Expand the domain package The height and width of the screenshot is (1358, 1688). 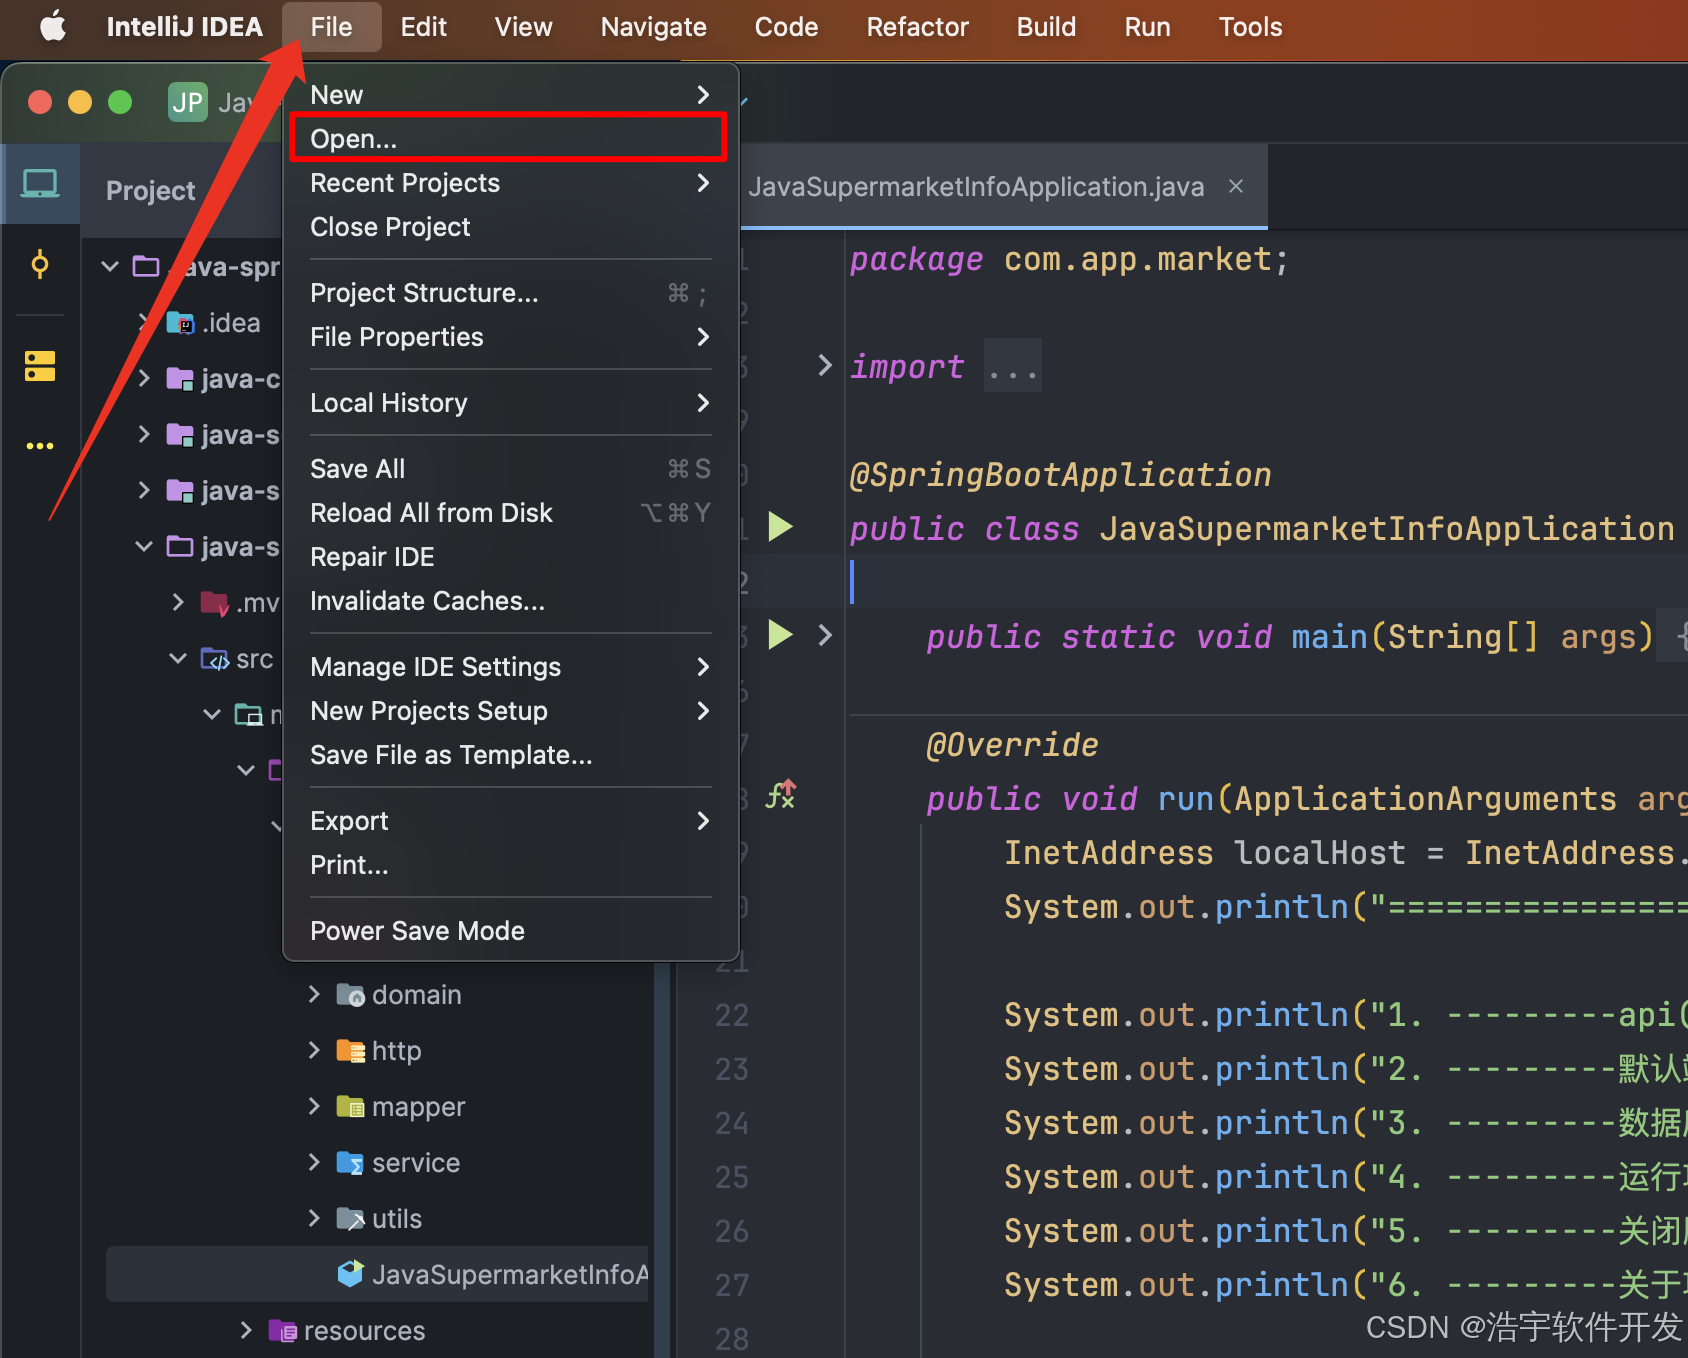(314, 994)
